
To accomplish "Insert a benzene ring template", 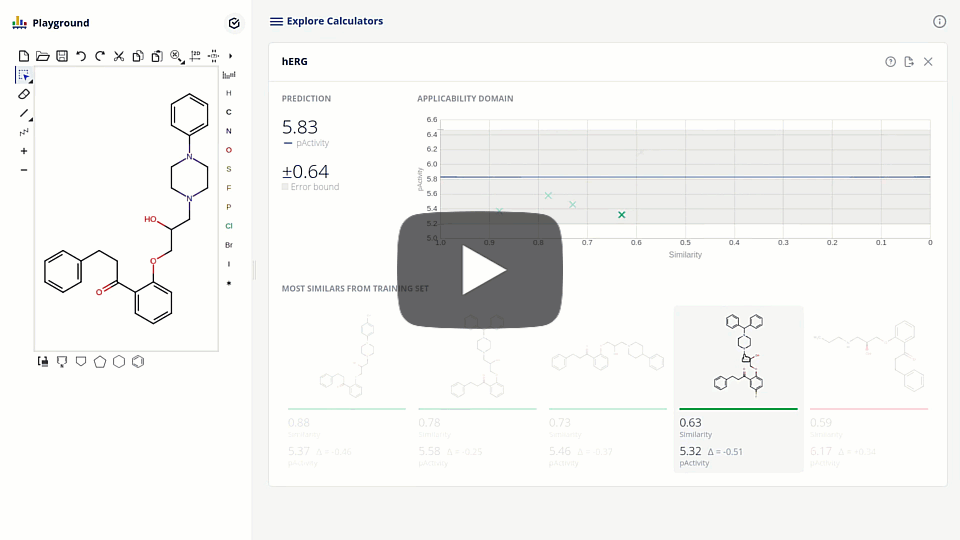I will [x=138, y=362].
